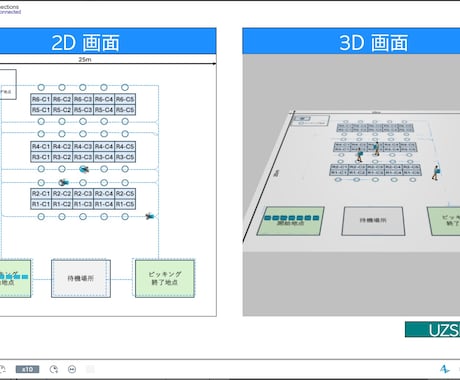Select rack cell R1-C4
The width and height of the screenshot is (460, 380).
(x=104, y=204)
